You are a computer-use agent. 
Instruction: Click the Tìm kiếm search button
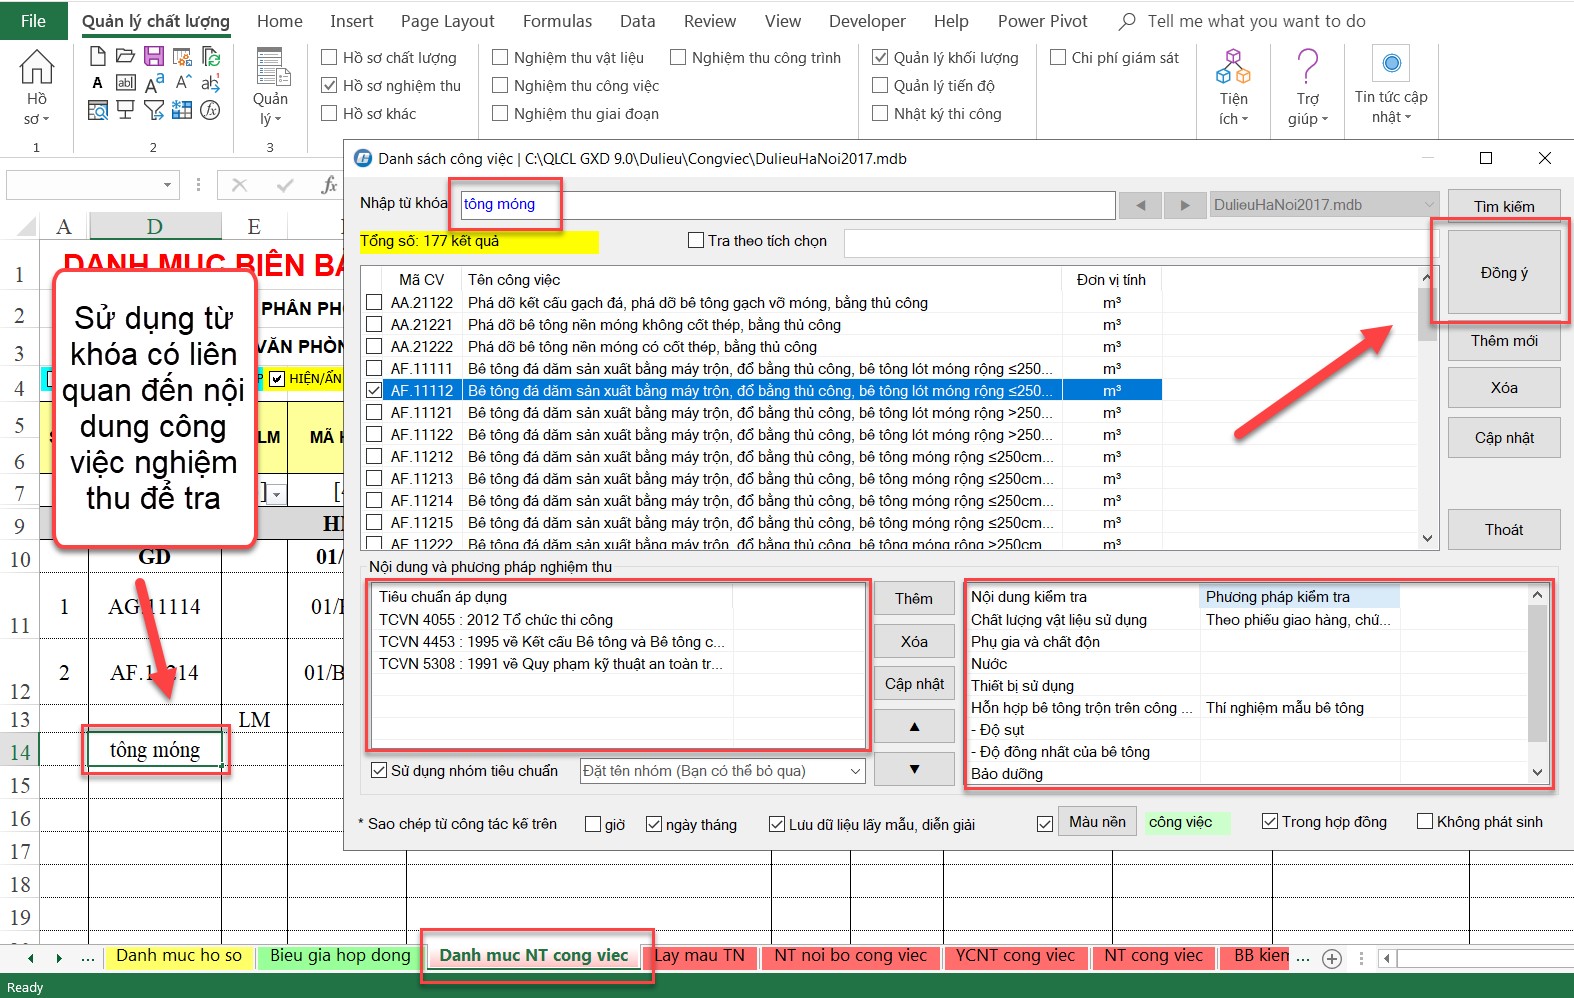(x=1503, y=206)
